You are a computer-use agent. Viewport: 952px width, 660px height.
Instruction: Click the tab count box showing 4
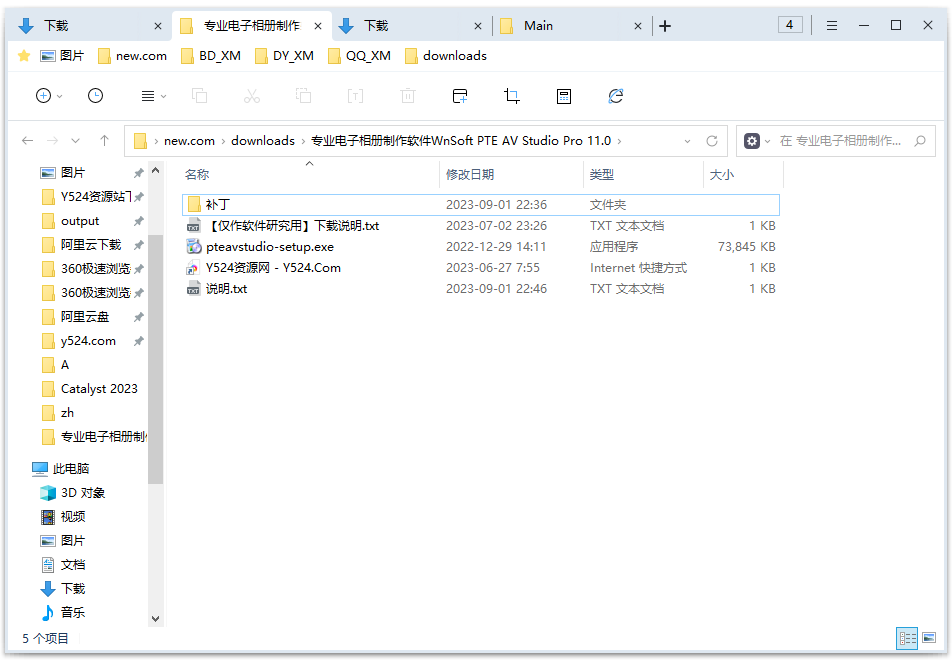[x=790, y=25]
